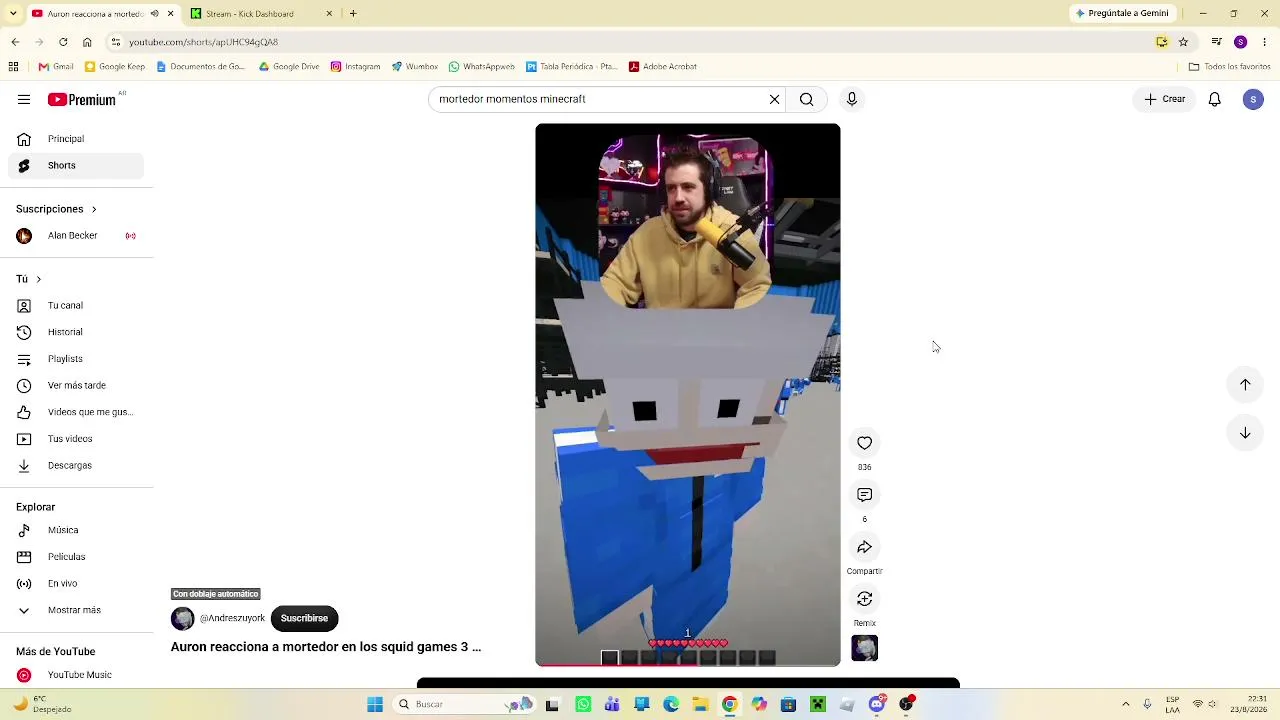The height and width of the screenshot is (720, 1280).
Task: Open Ver más tarde list
Action: point(76,385)
